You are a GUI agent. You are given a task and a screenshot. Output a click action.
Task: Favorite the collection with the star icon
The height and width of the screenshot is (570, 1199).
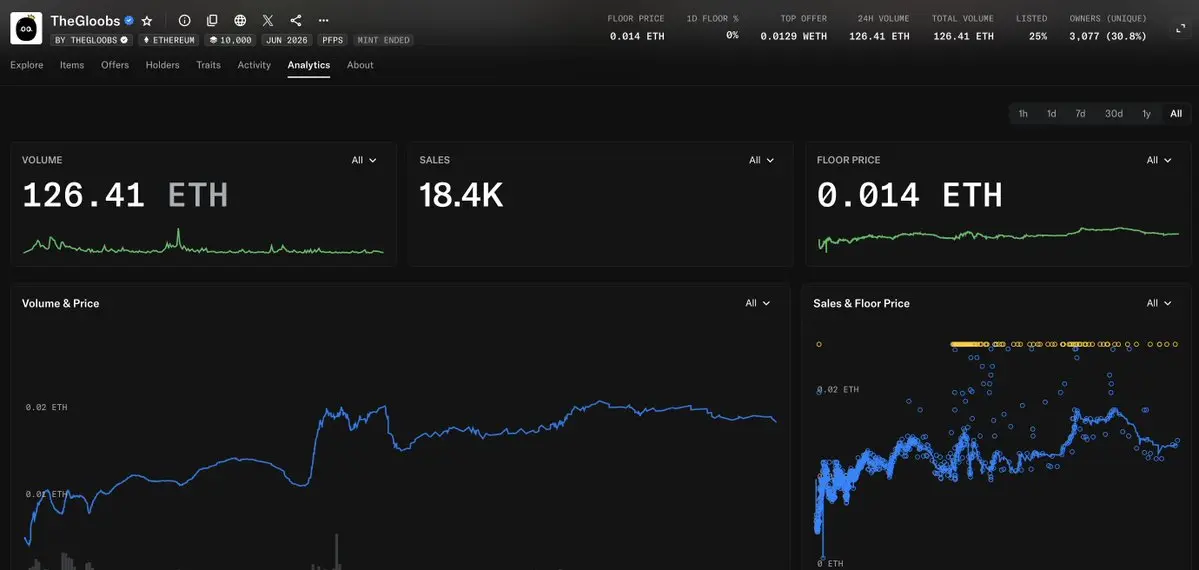pos(147,21)
